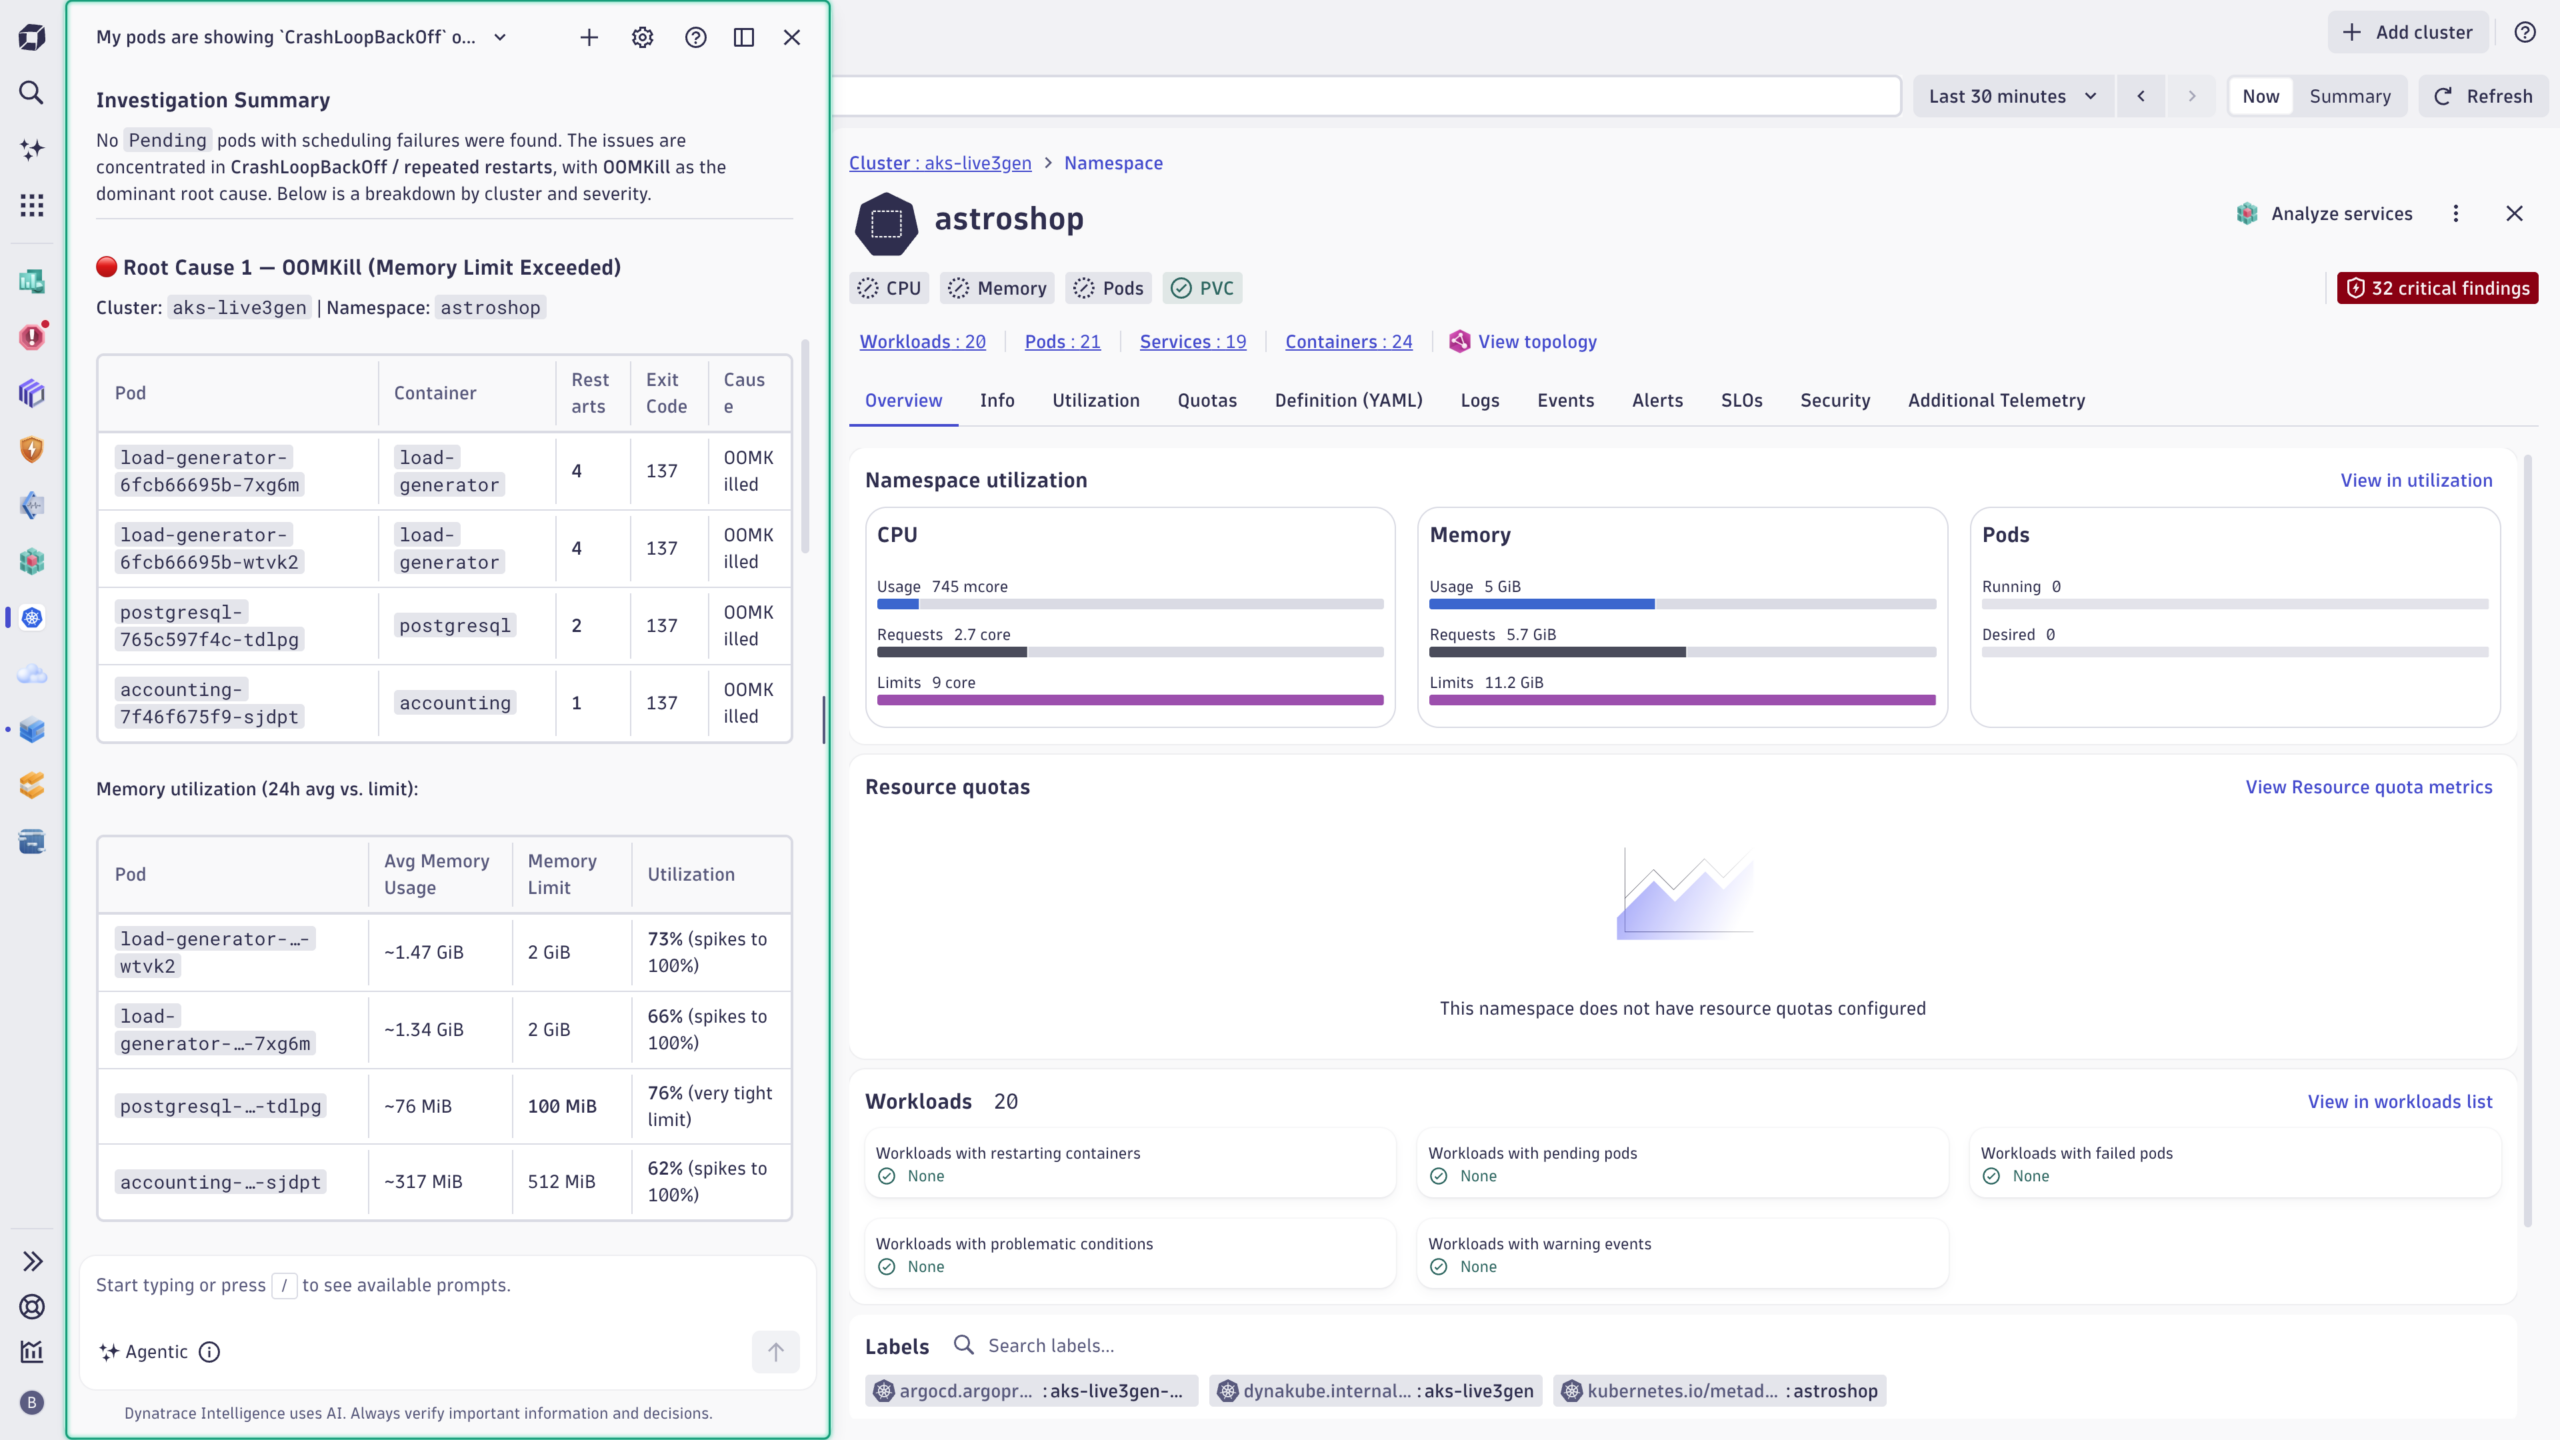
Task: Open assistant settings gear icon
Action: click(642, 37)
